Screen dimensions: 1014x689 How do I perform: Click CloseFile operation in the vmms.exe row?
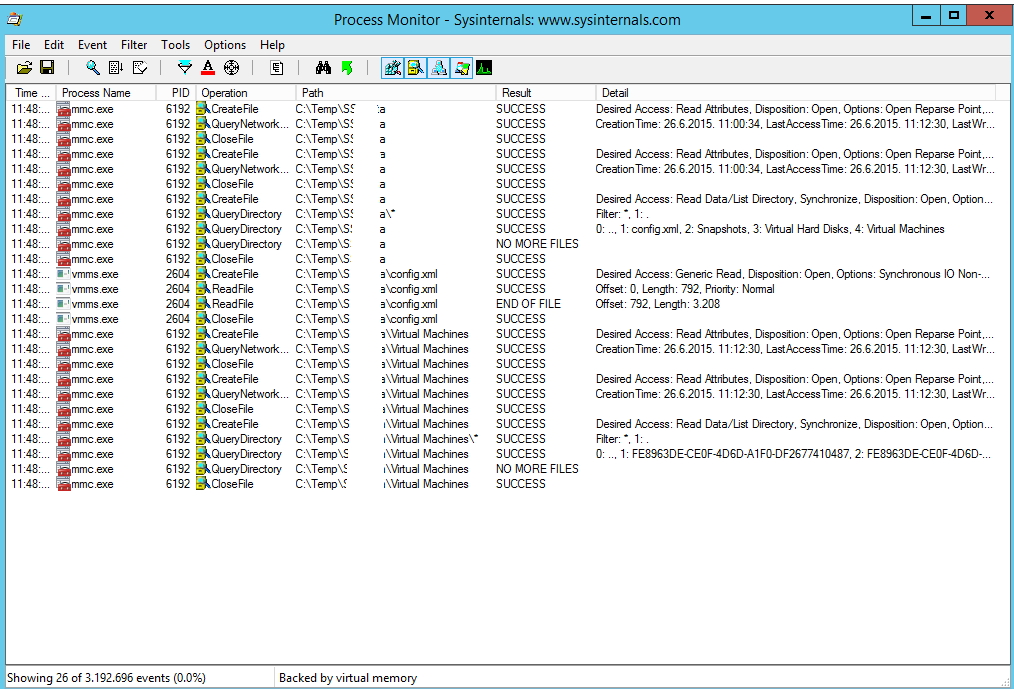(x=233, y=319)
